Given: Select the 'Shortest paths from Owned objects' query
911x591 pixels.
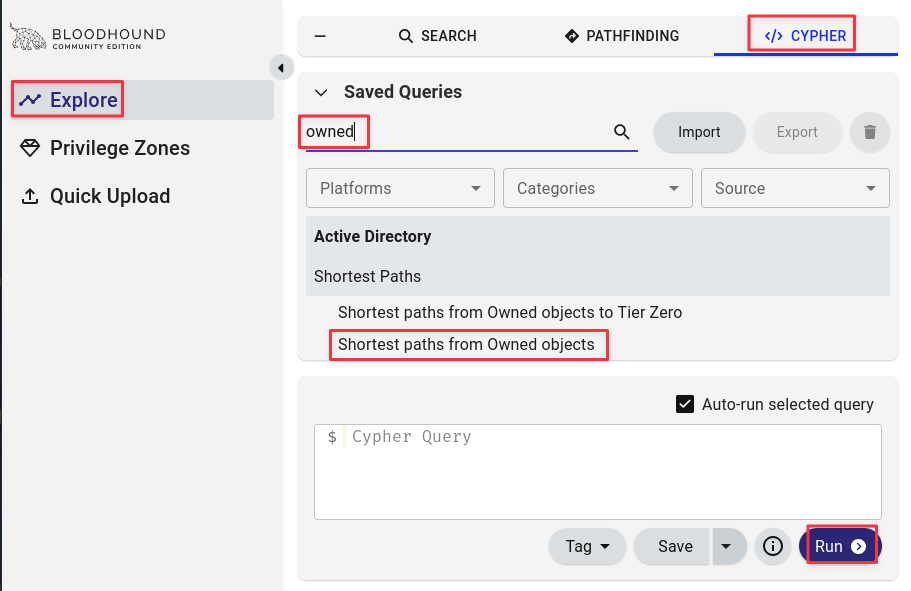Looking at the screenshot, I should [466, 345].
